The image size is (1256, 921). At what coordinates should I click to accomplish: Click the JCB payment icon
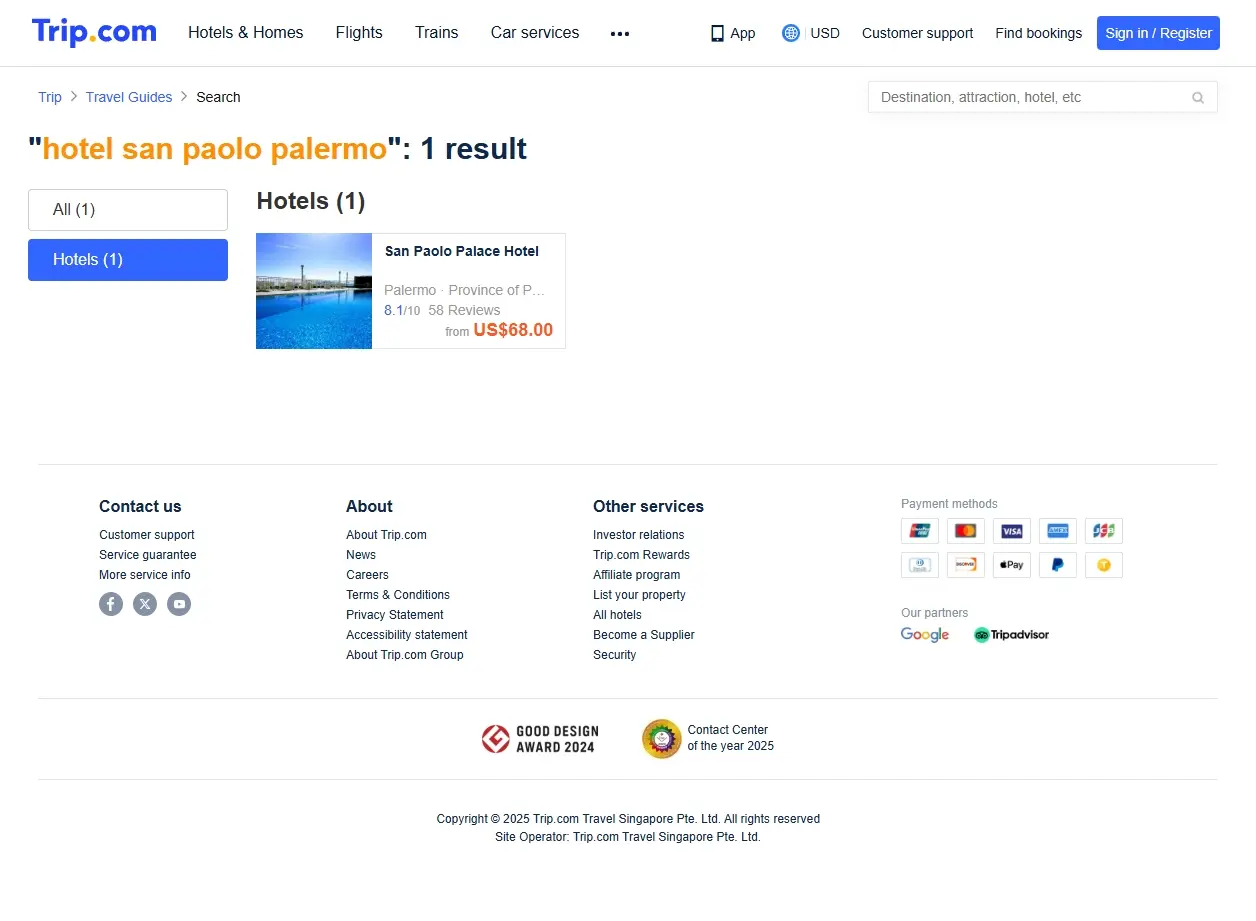point(1104,531)
